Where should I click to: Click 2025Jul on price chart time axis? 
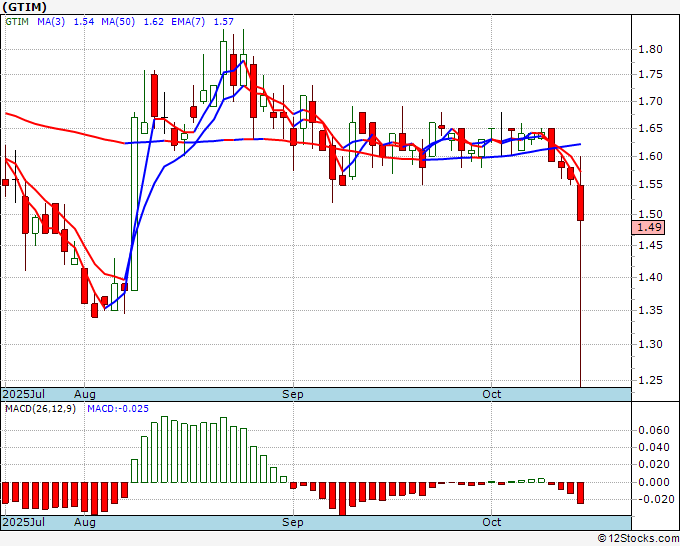24,394
